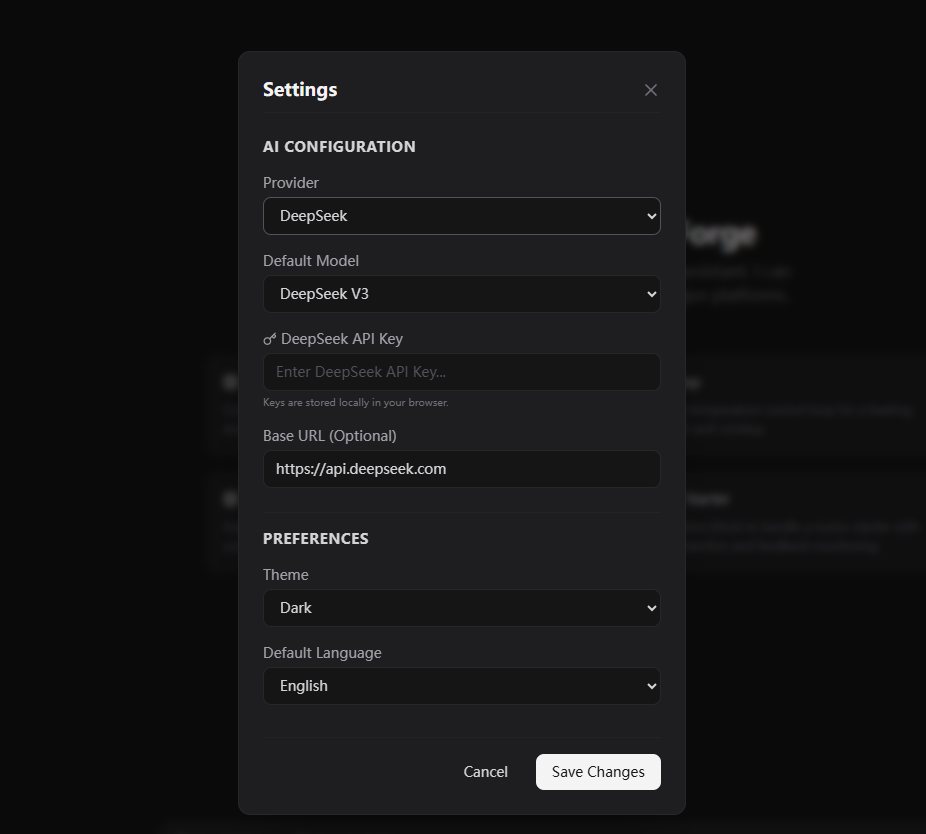Screen dimensions: 926x834
Task: Expand the Default Model dropdown
Action: tap(461, 294)
